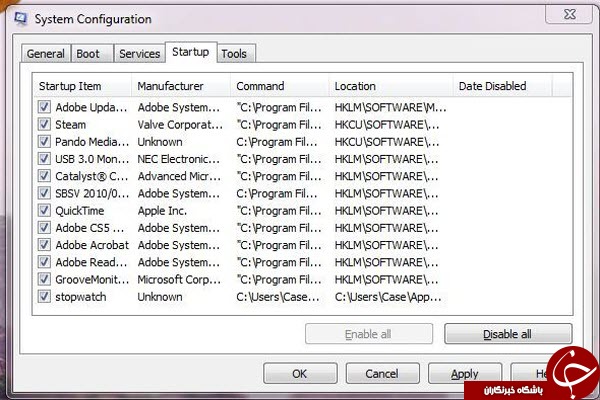
Task: Toggle the Adobe CS5 checkbox
Action: pos(44,227)
